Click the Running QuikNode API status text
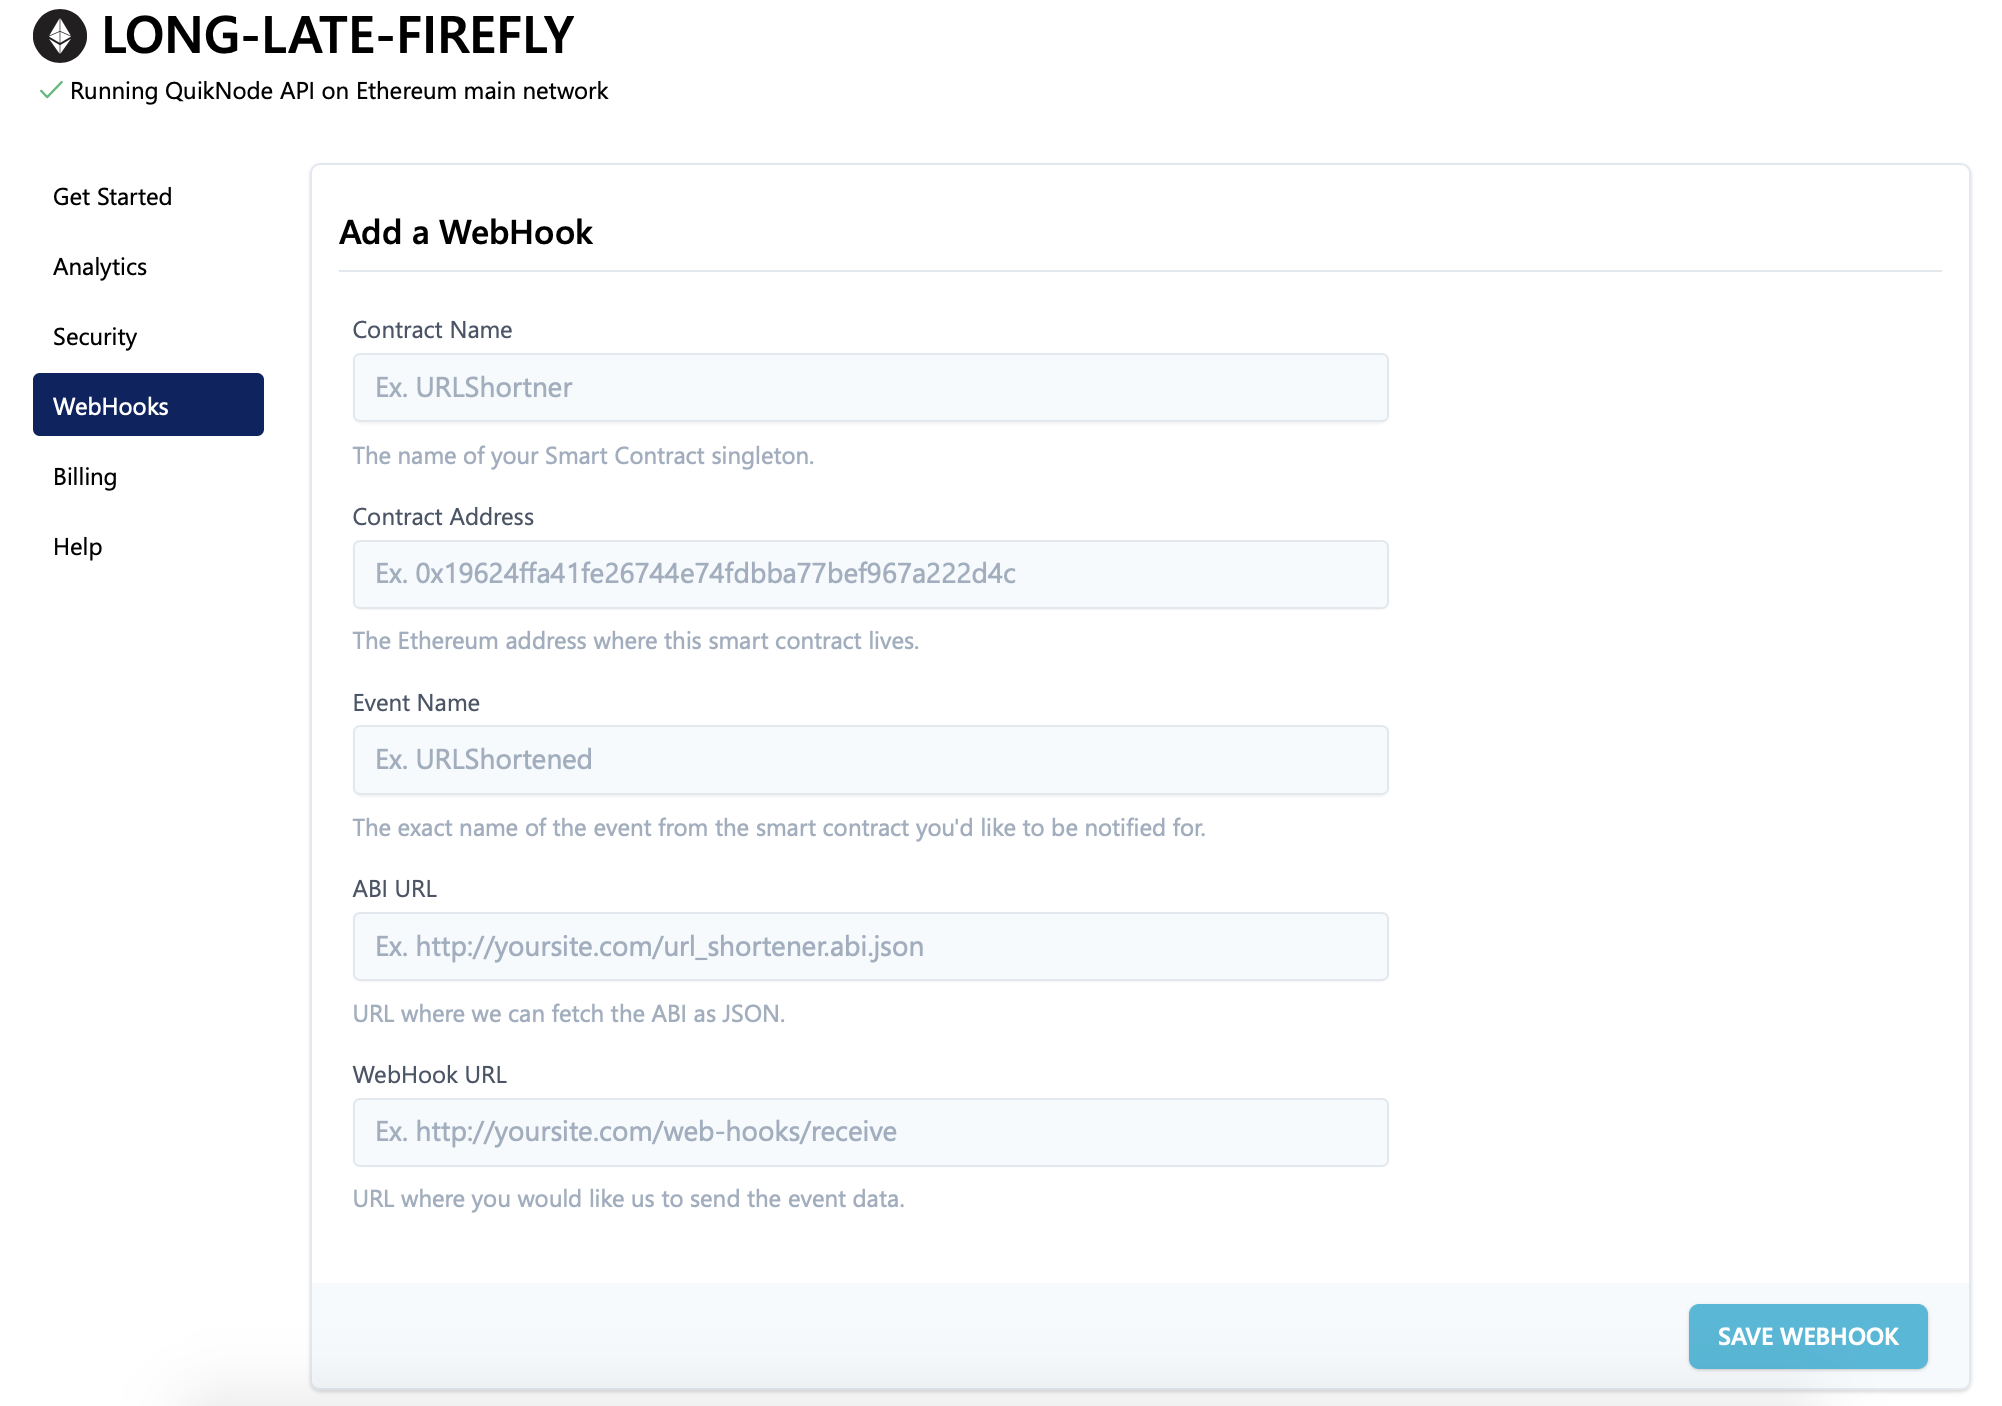This screenshot has height=1406, width=2002. (339, 91)
